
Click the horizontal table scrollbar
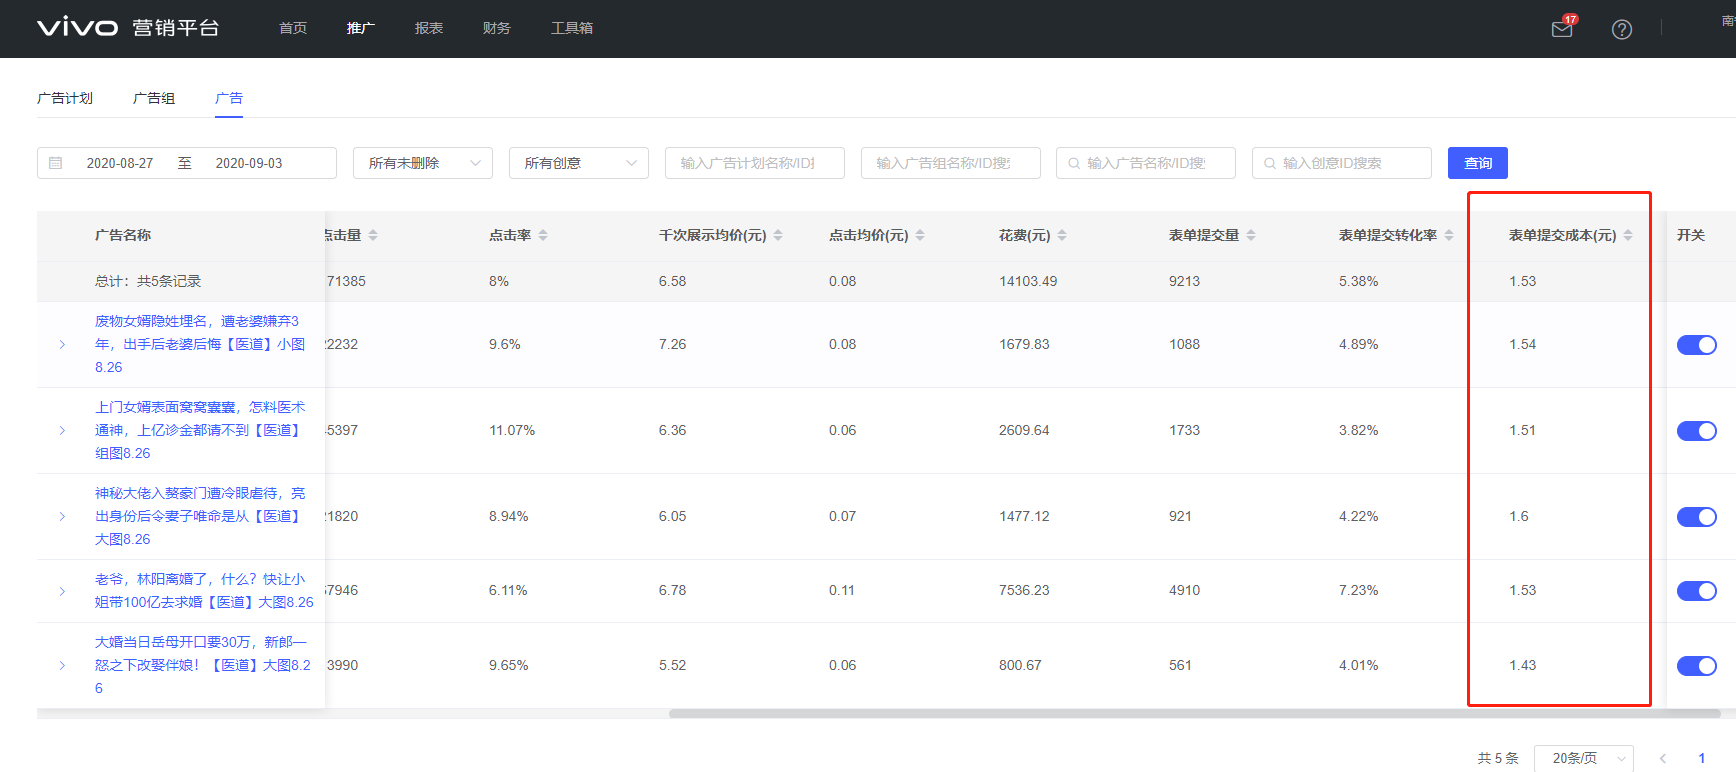tap(1190, 714)
